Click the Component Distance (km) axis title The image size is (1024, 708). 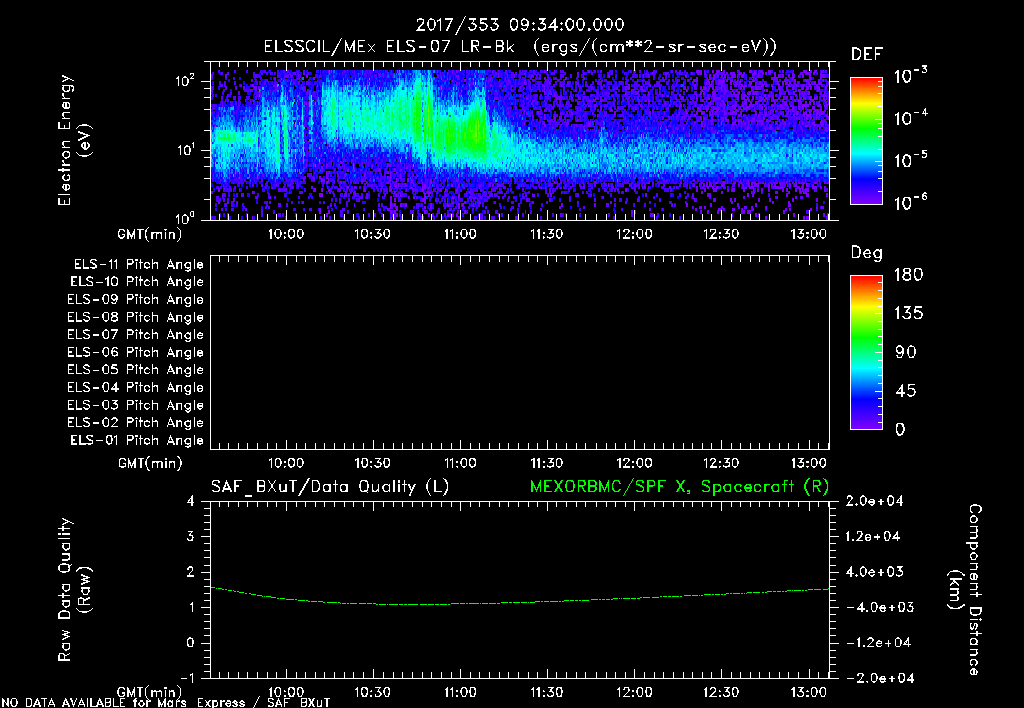pos(965,590)
